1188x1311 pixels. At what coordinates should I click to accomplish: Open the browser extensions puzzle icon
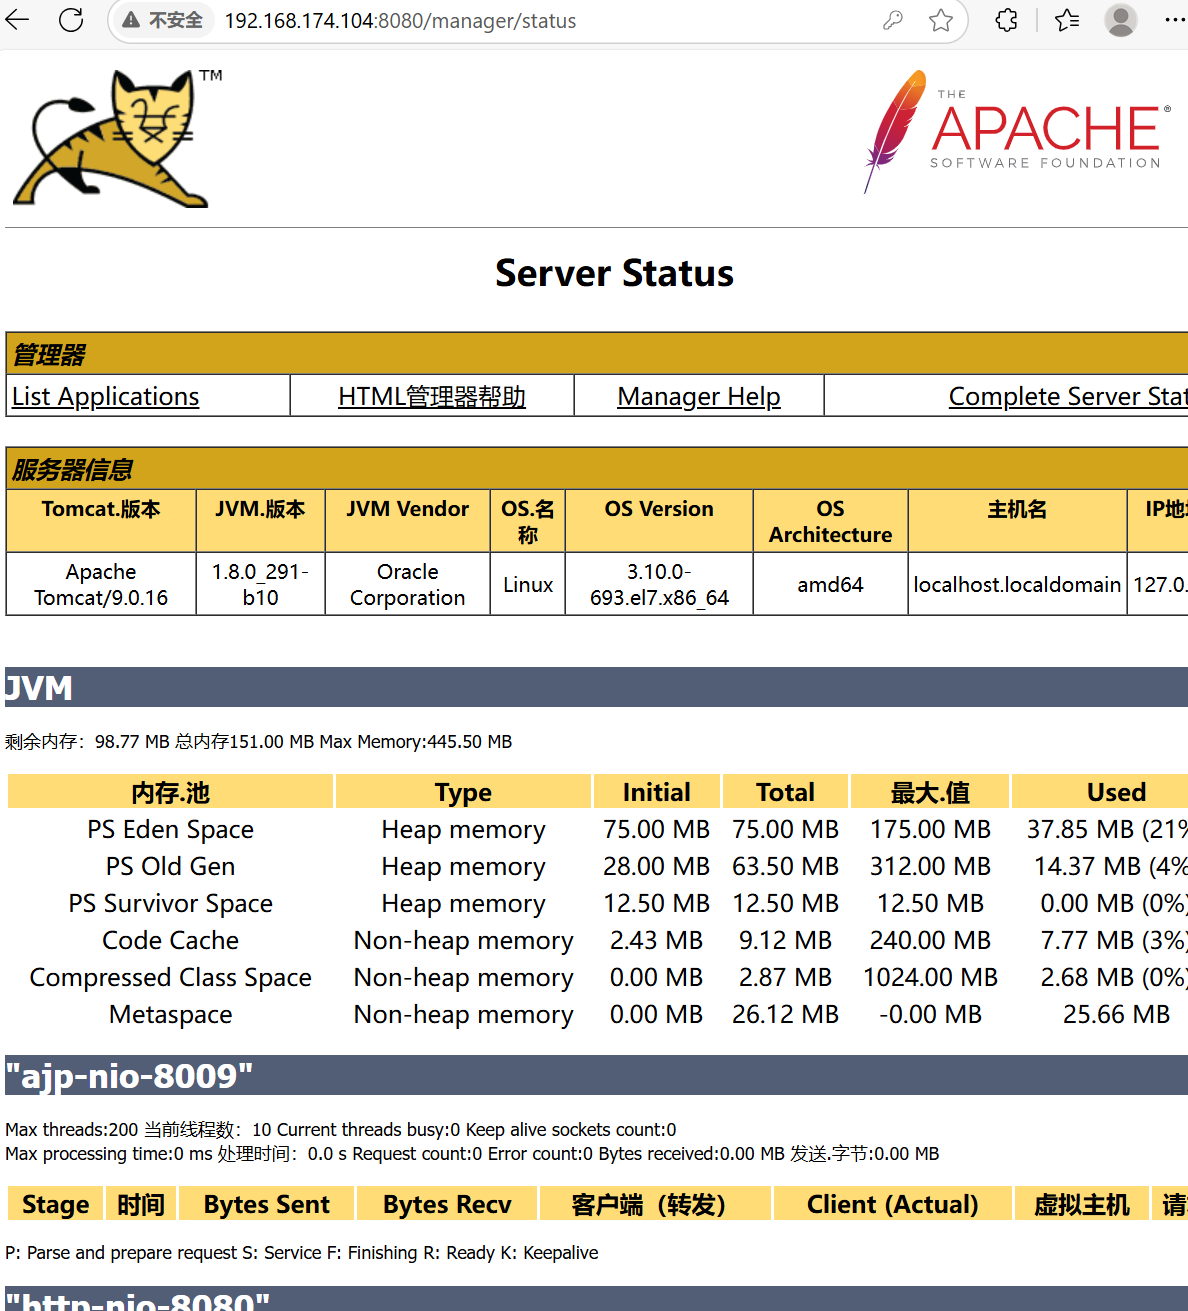coord(1007,20)
